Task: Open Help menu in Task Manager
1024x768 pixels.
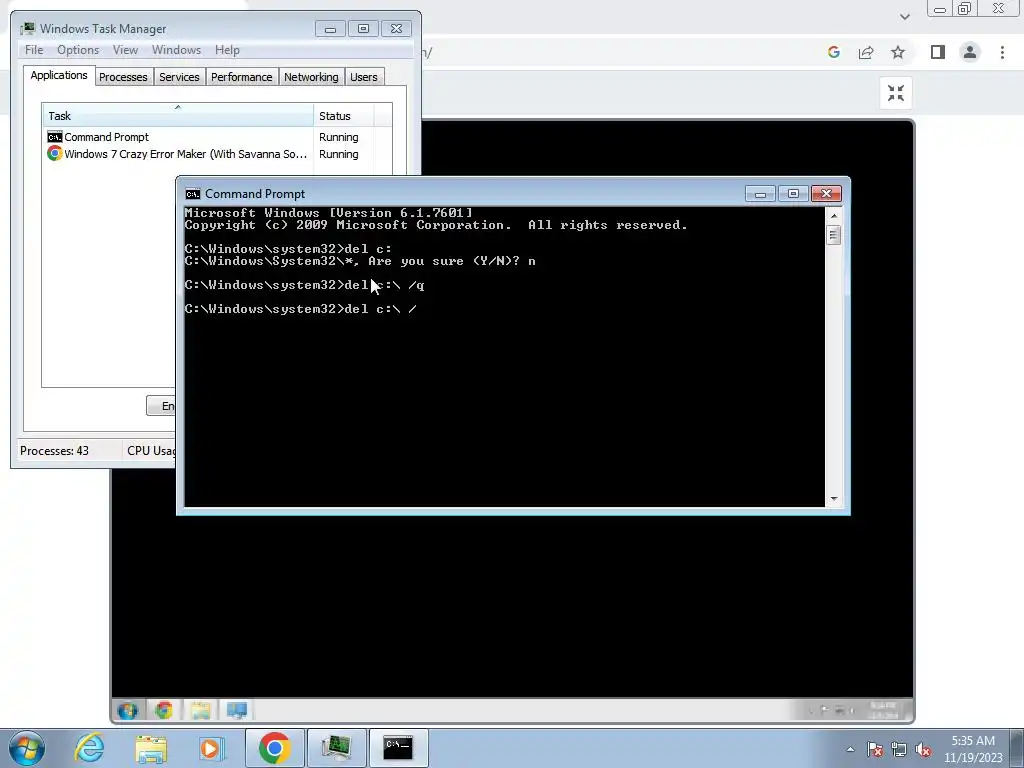Action: tap(227, 50)
